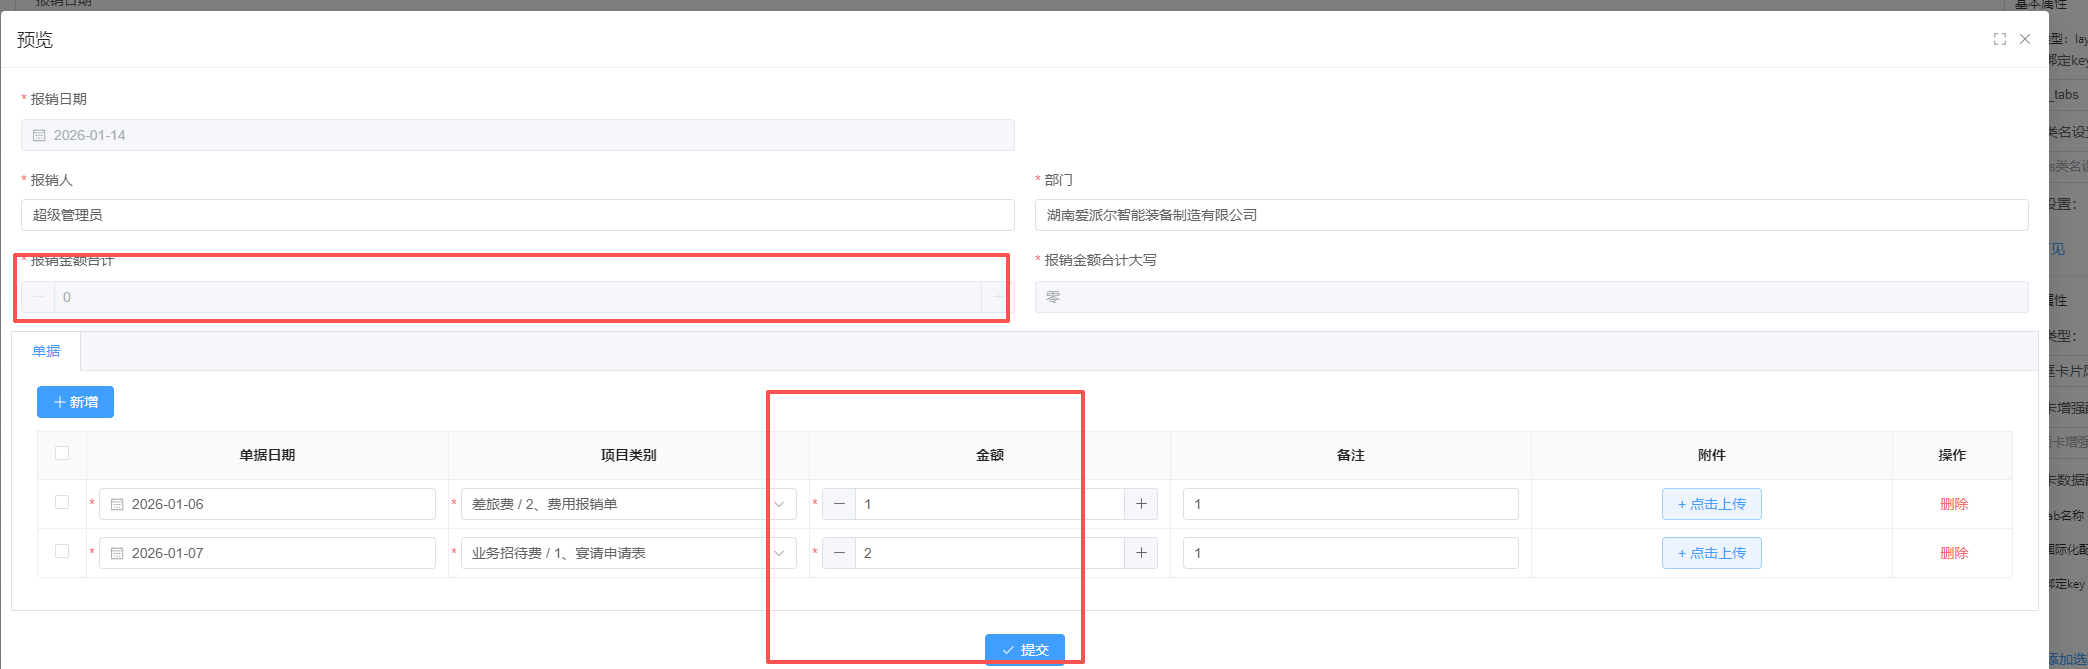Switch to the 单据 tab
The width and height of the screenshot is (2088, 669).
pyautogui.click(x=46, y=351)
